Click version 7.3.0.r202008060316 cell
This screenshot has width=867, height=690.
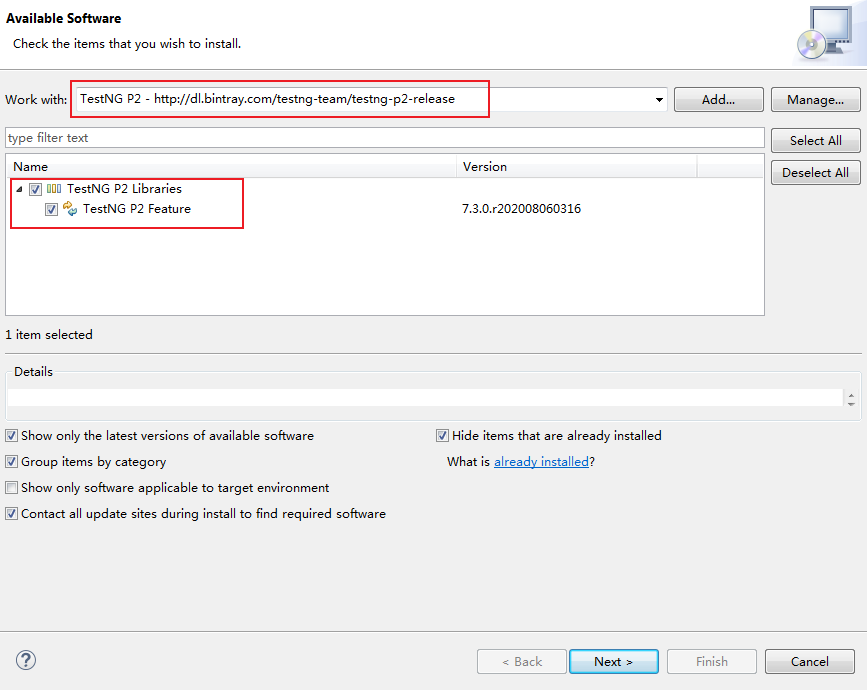[521, 209]
